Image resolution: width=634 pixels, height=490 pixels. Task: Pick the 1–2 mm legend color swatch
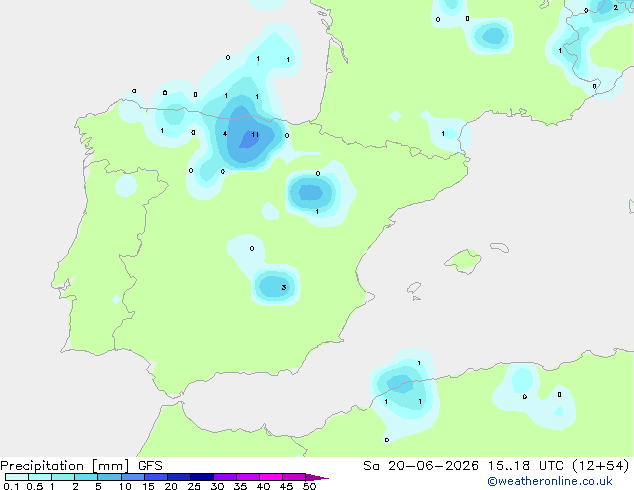coord(63,477)
